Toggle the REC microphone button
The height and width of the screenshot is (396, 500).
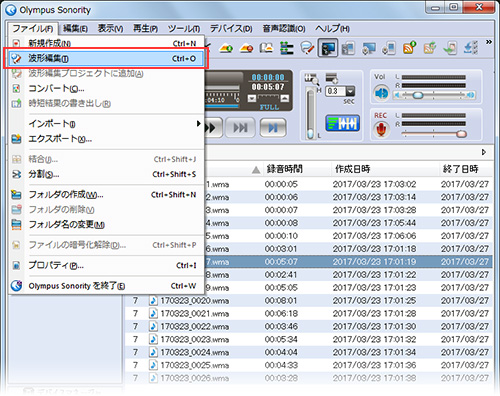pos(381,129)
